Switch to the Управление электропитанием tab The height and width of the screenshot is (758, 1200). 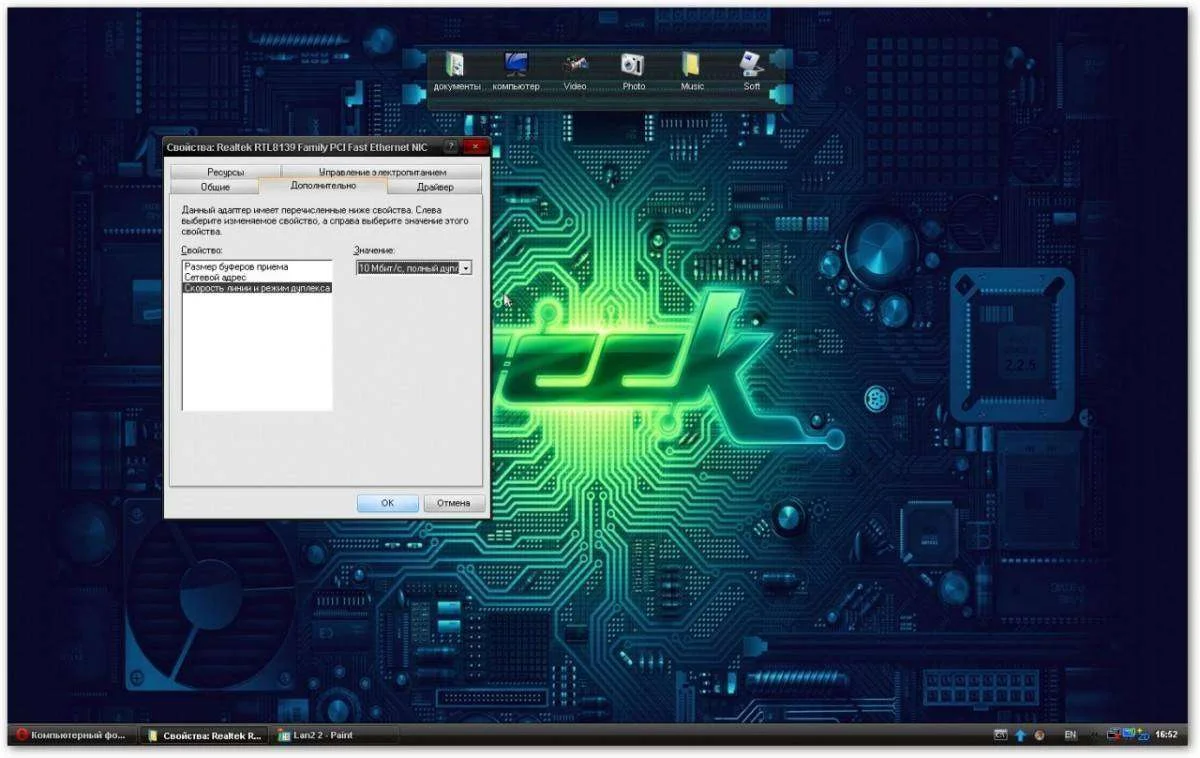382,172
